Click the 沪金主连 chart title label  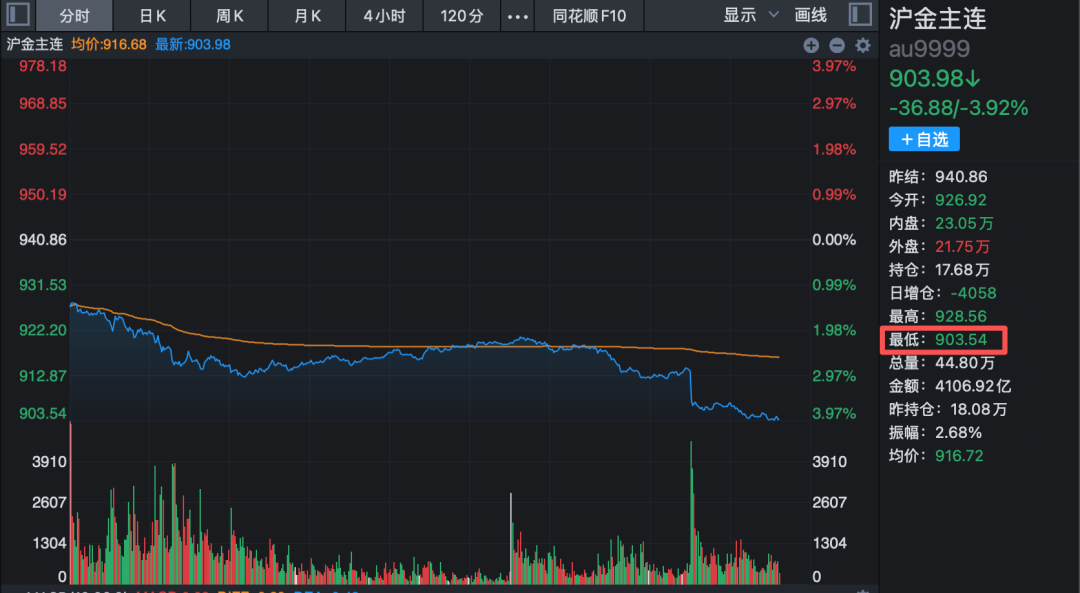pyautogui.click(x=34, y=45)
